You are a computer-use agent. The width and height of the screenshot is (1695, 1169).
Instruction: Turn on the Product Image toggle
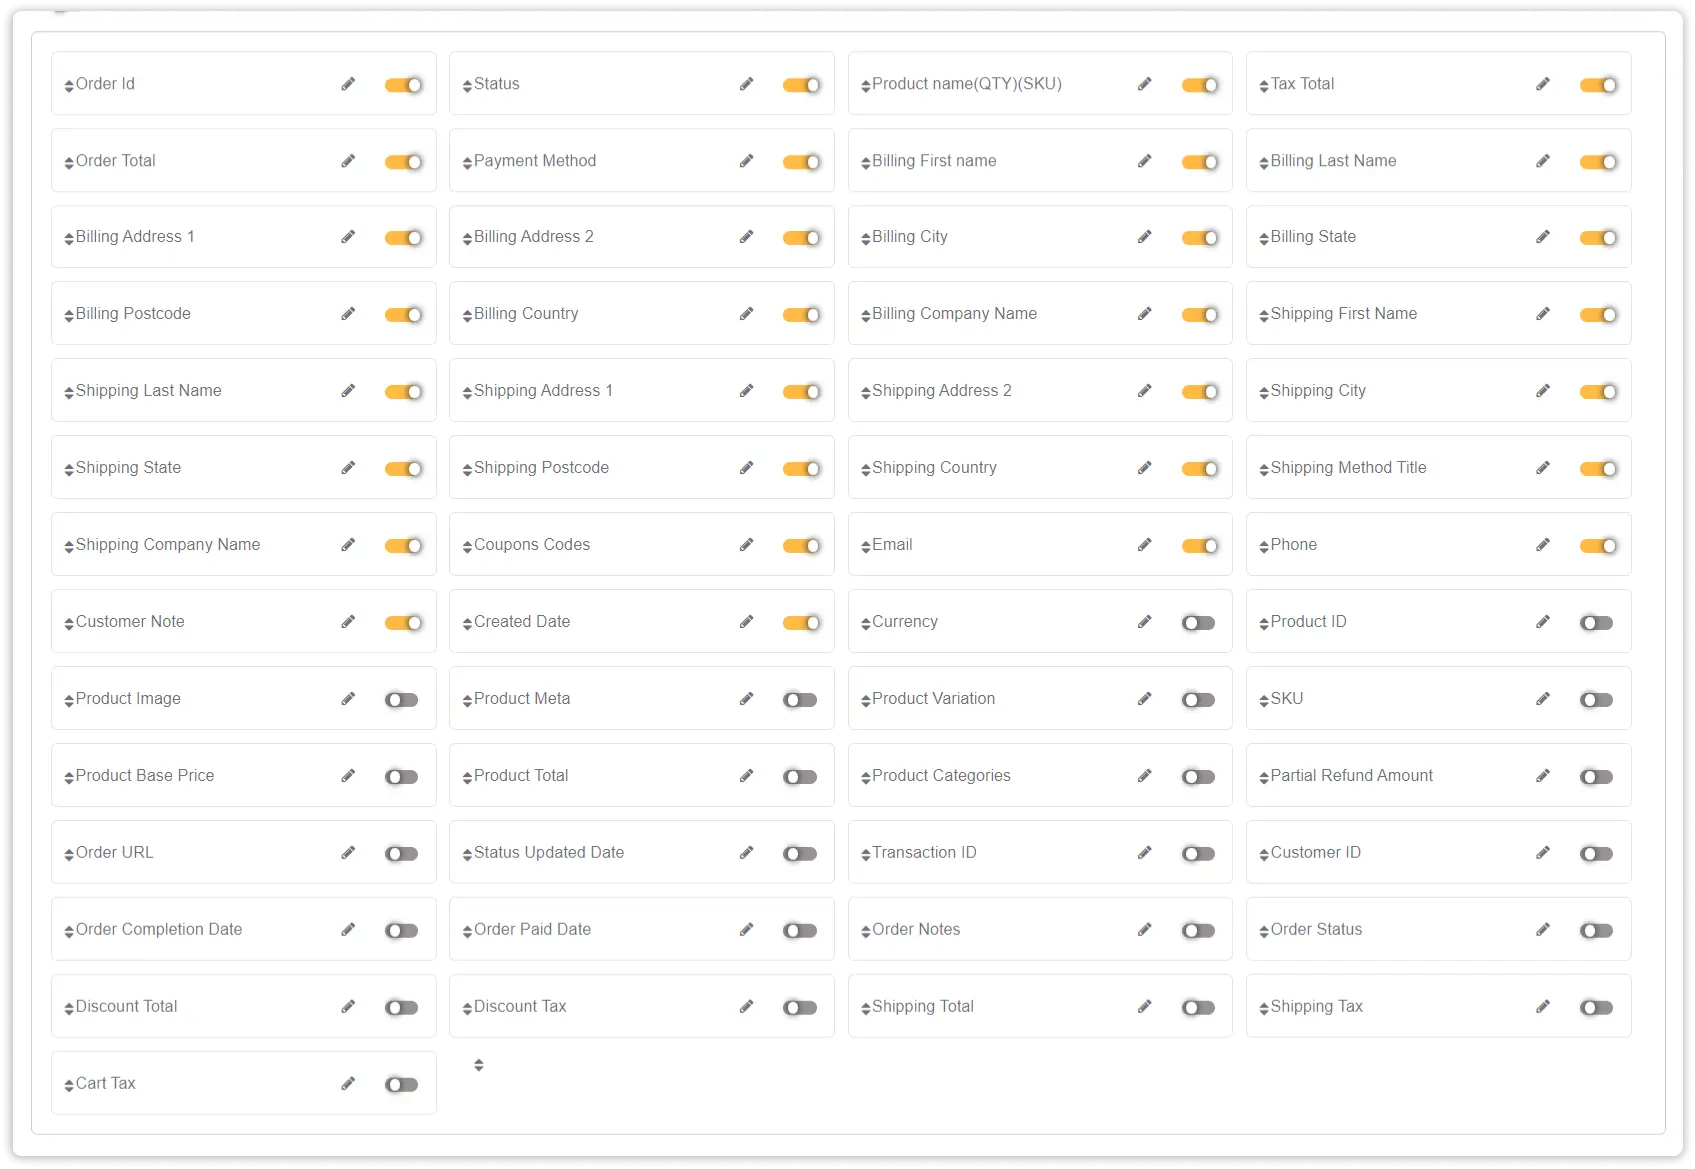[x=401, y=700]
